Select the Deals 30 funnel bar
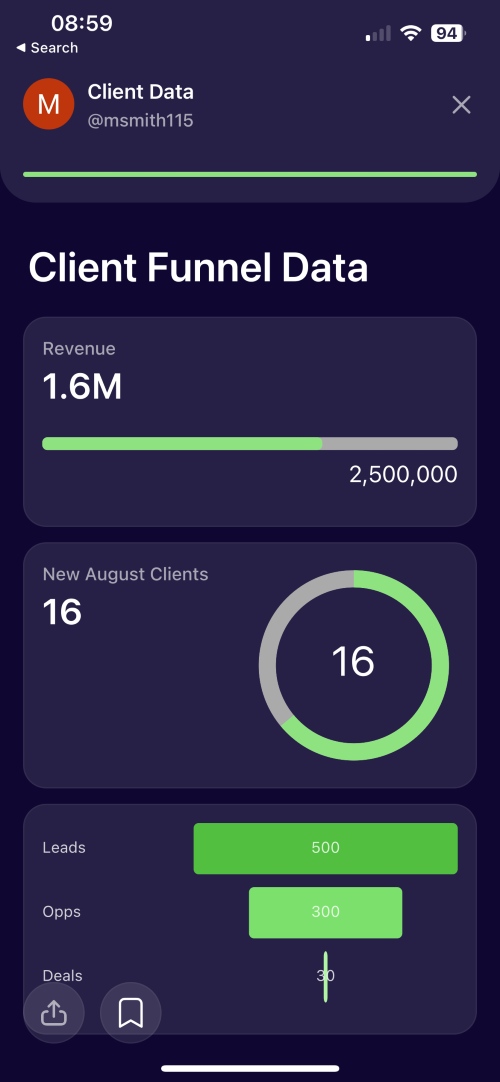 tap(326, 976)
